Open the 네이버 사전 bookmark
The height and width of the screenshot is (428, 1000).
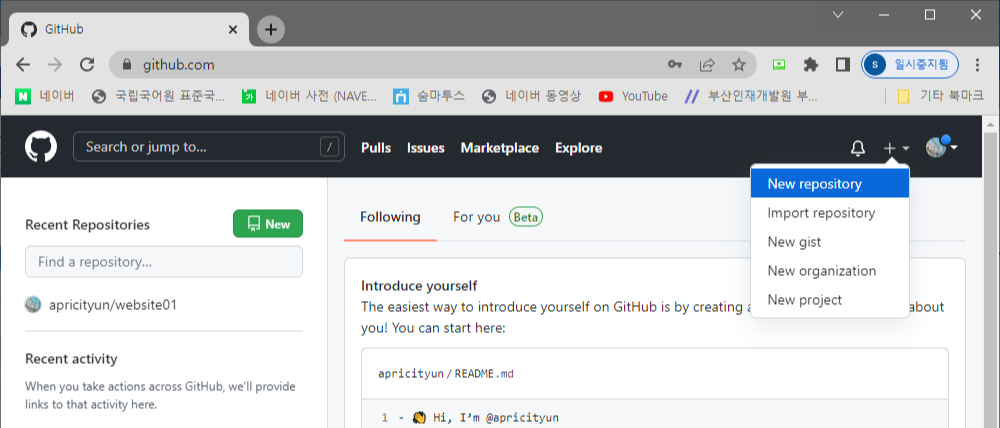point(309,96)
